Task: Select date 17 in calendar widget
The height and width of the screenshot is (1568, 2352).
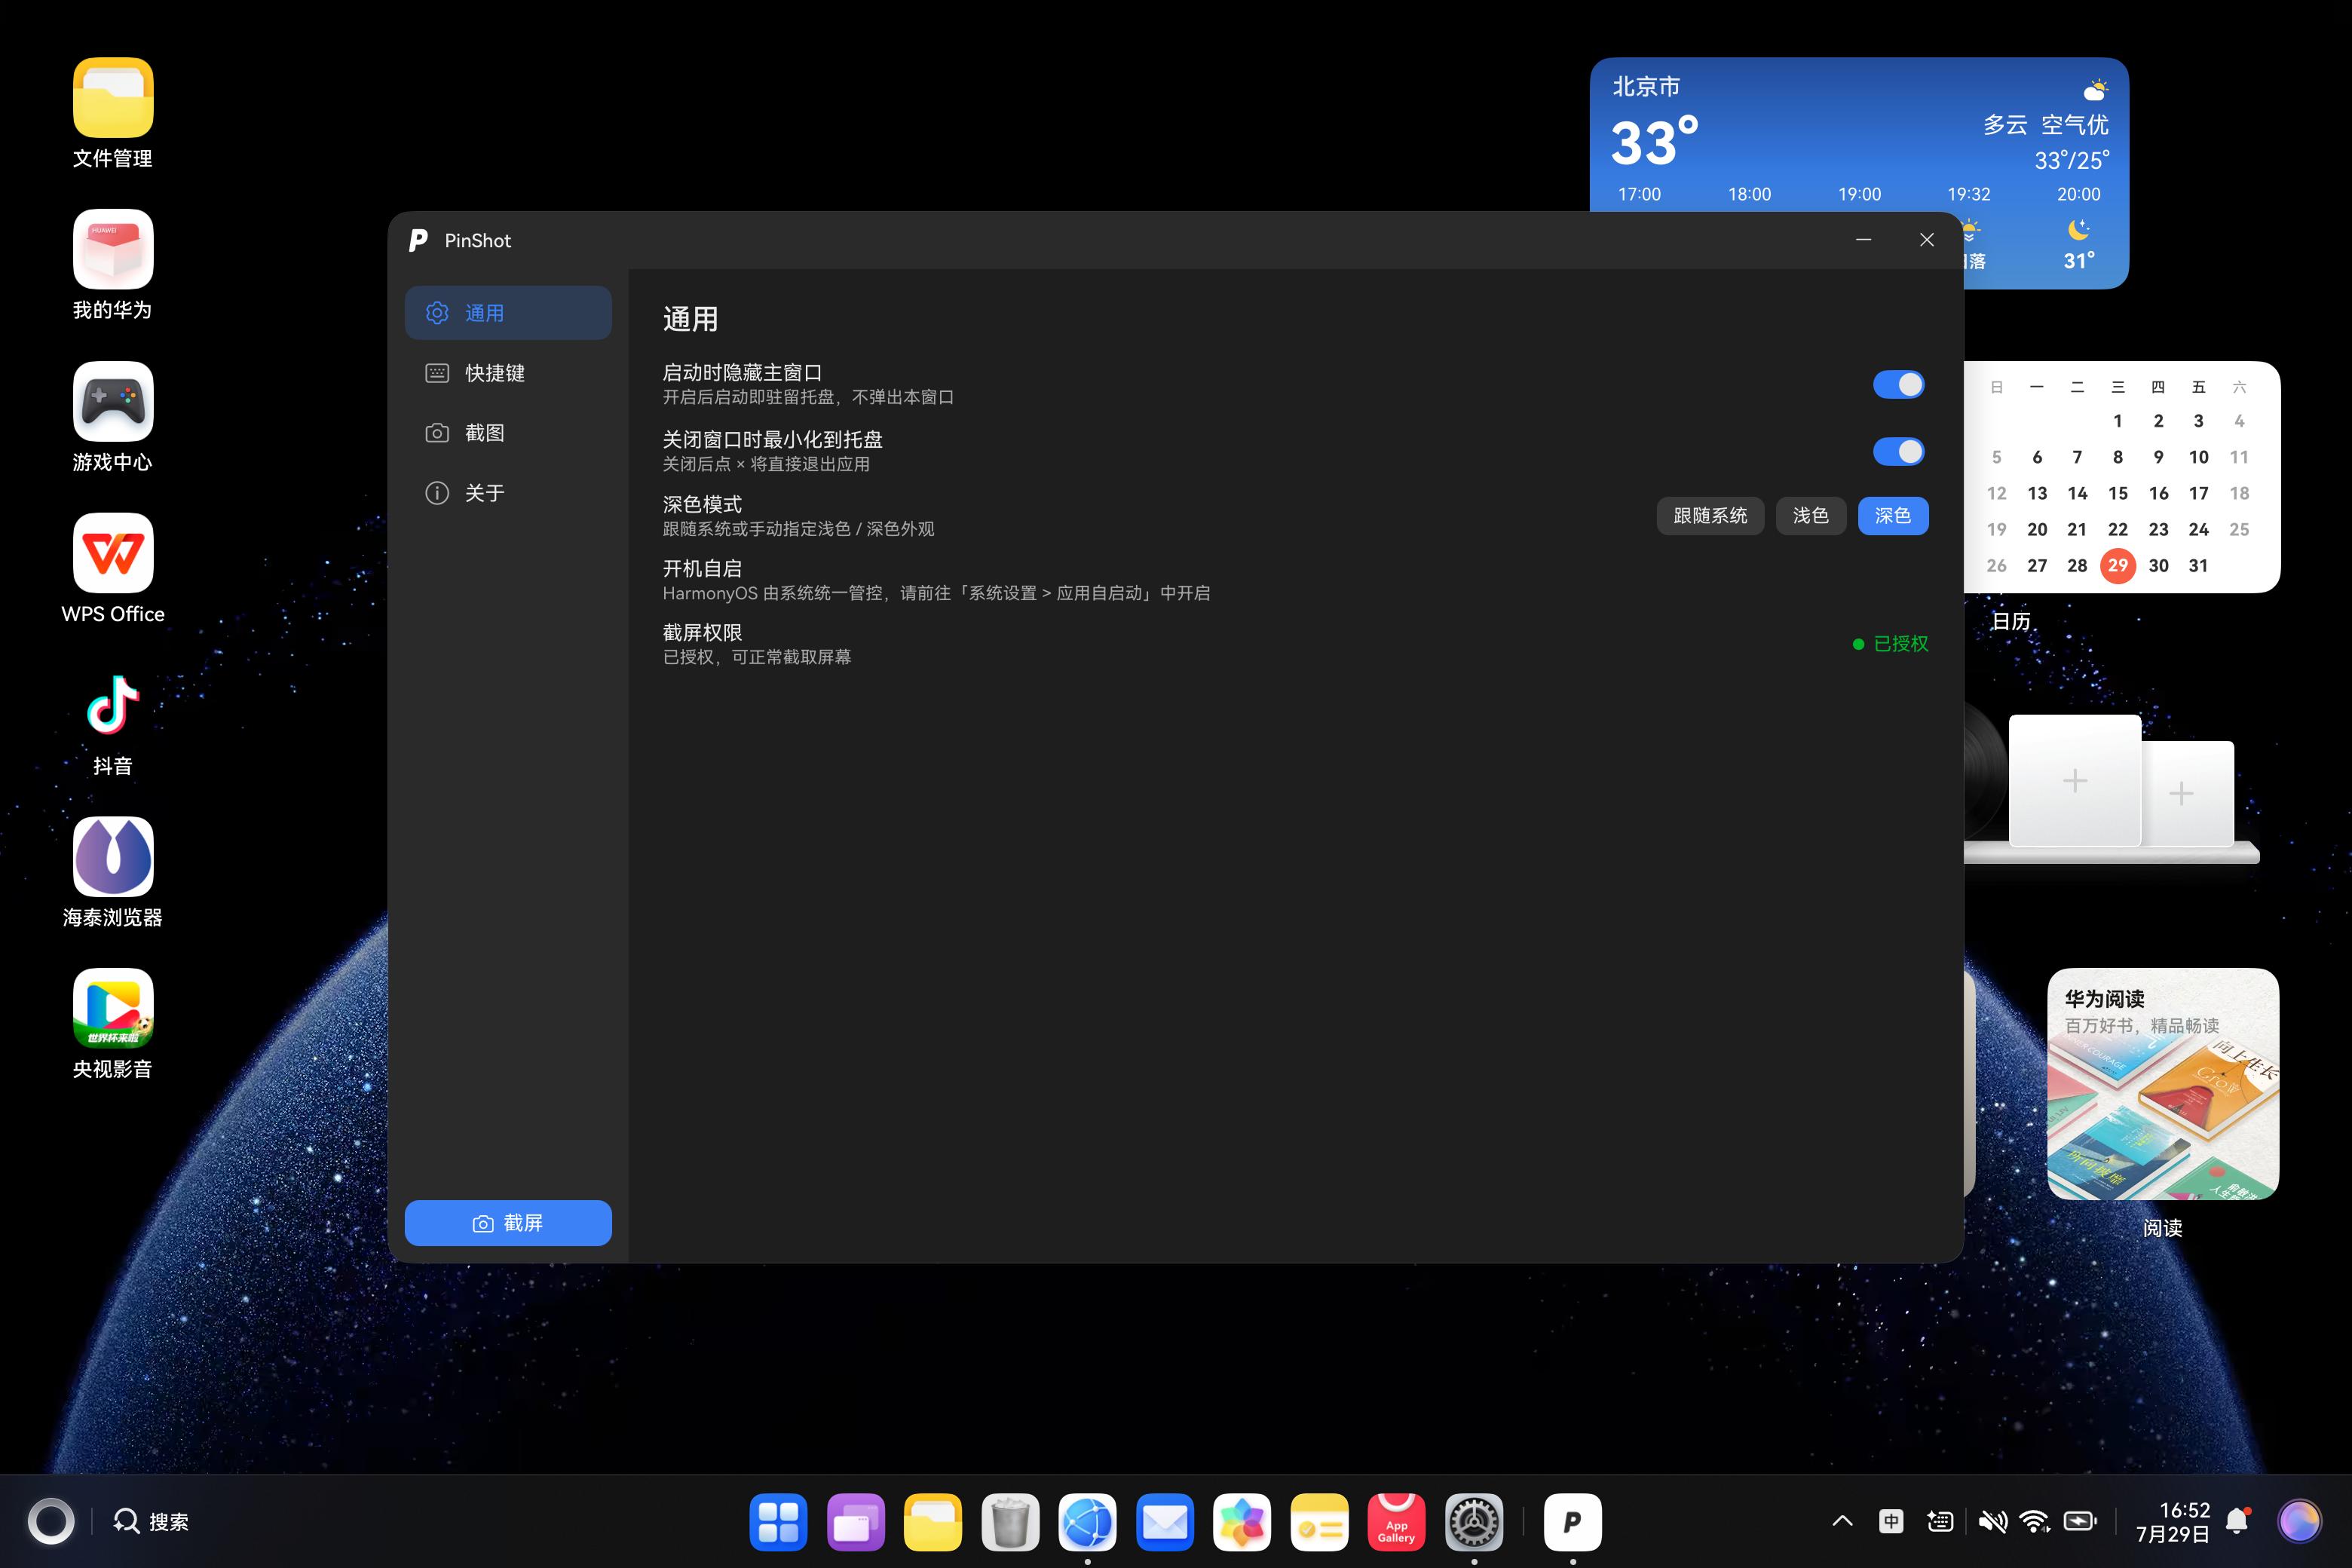Action: click(x=2198, y=493)
